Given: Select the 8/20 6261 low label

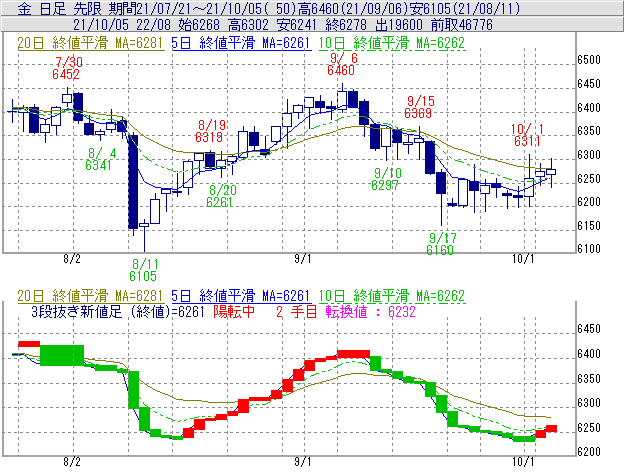Looking at the screenshot, I should point(220,196).
